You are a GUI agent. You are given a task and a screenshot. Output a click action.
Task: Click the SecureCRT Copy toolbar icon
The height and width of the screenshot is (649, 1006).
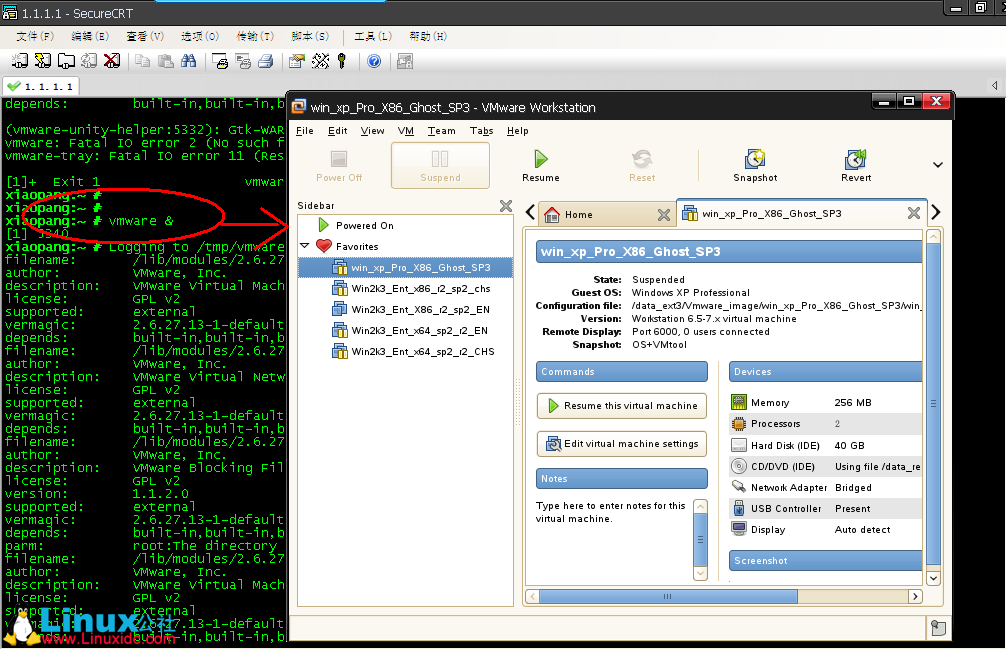pos(142,61)
